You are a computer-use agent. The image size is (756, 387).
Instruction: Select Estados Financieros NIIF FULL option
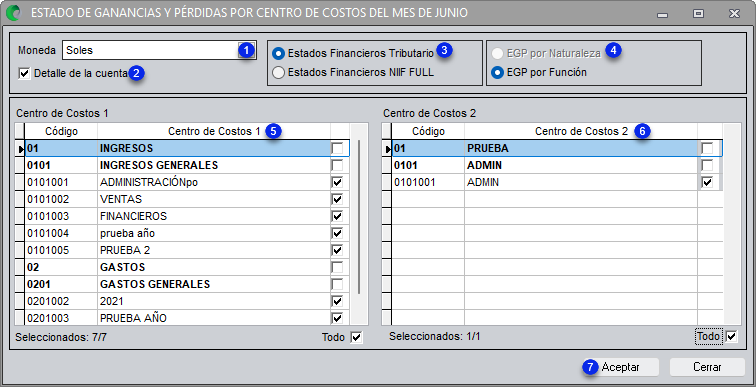point(278,73)
